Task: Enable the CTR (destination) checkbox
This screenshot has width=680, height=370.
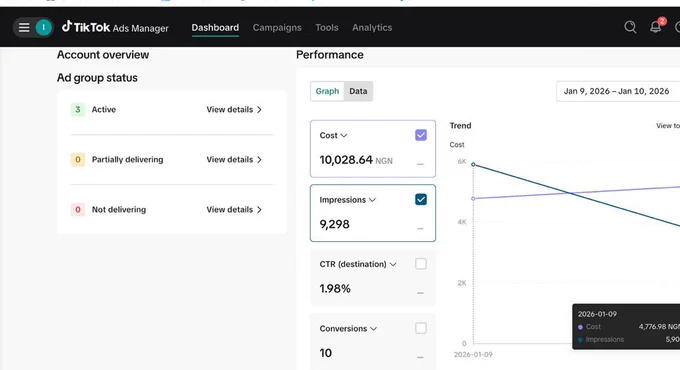Action: click(x=421, y=264)
